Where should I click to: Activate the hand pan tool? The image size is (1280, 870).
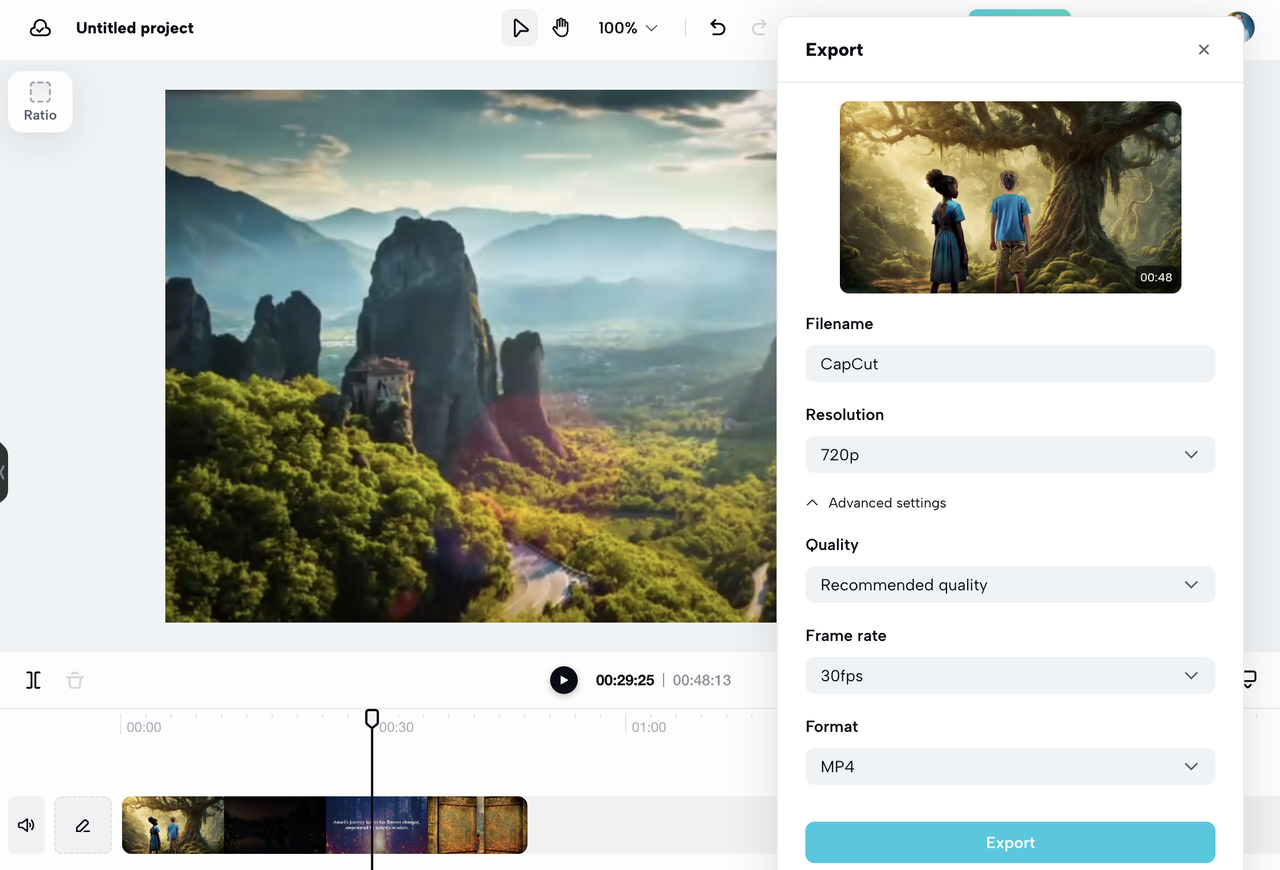tap(561, 28)
